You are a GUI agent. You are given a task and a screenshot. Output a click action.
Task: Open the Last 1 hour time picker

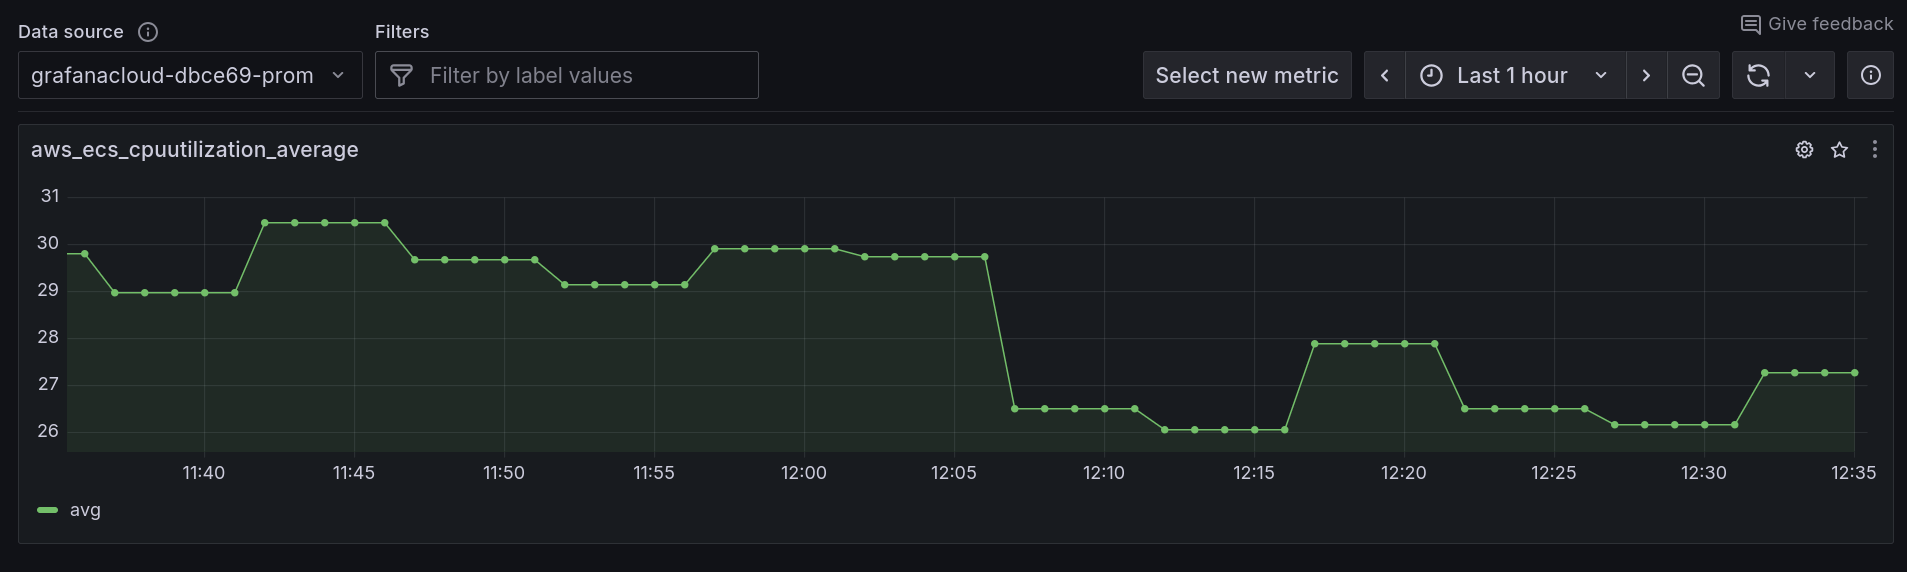(x=1514, y=76)
